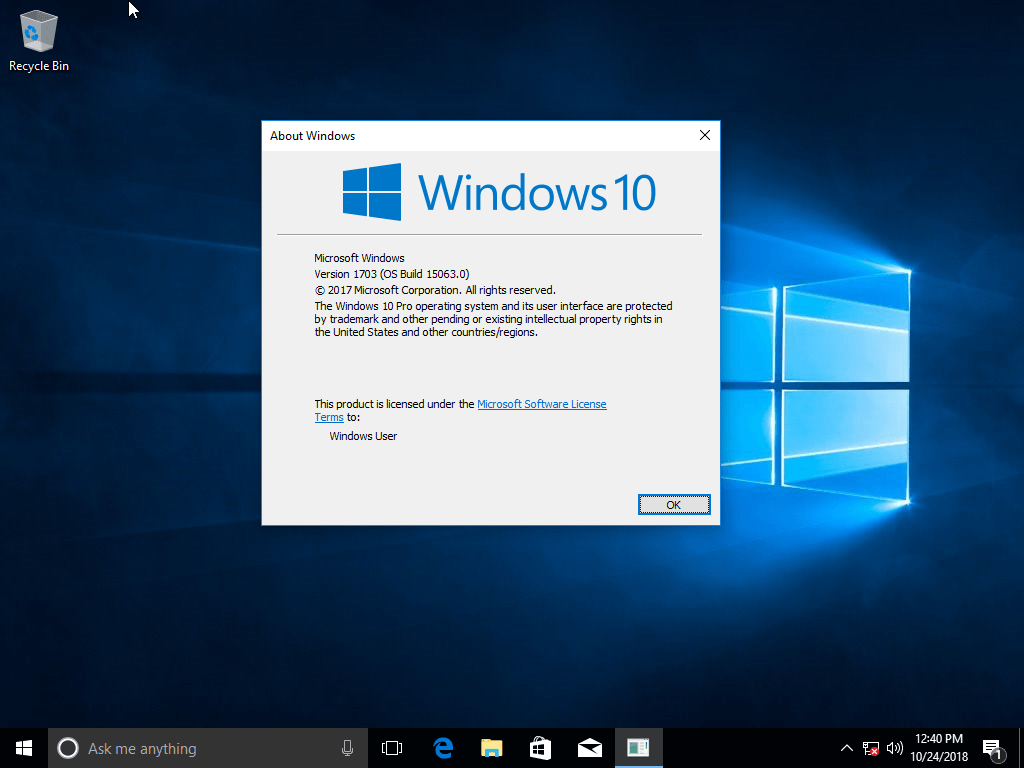Open the clock showing 12:40 PM
Viewport: 1024px width, 768px height.
point(939,748)
